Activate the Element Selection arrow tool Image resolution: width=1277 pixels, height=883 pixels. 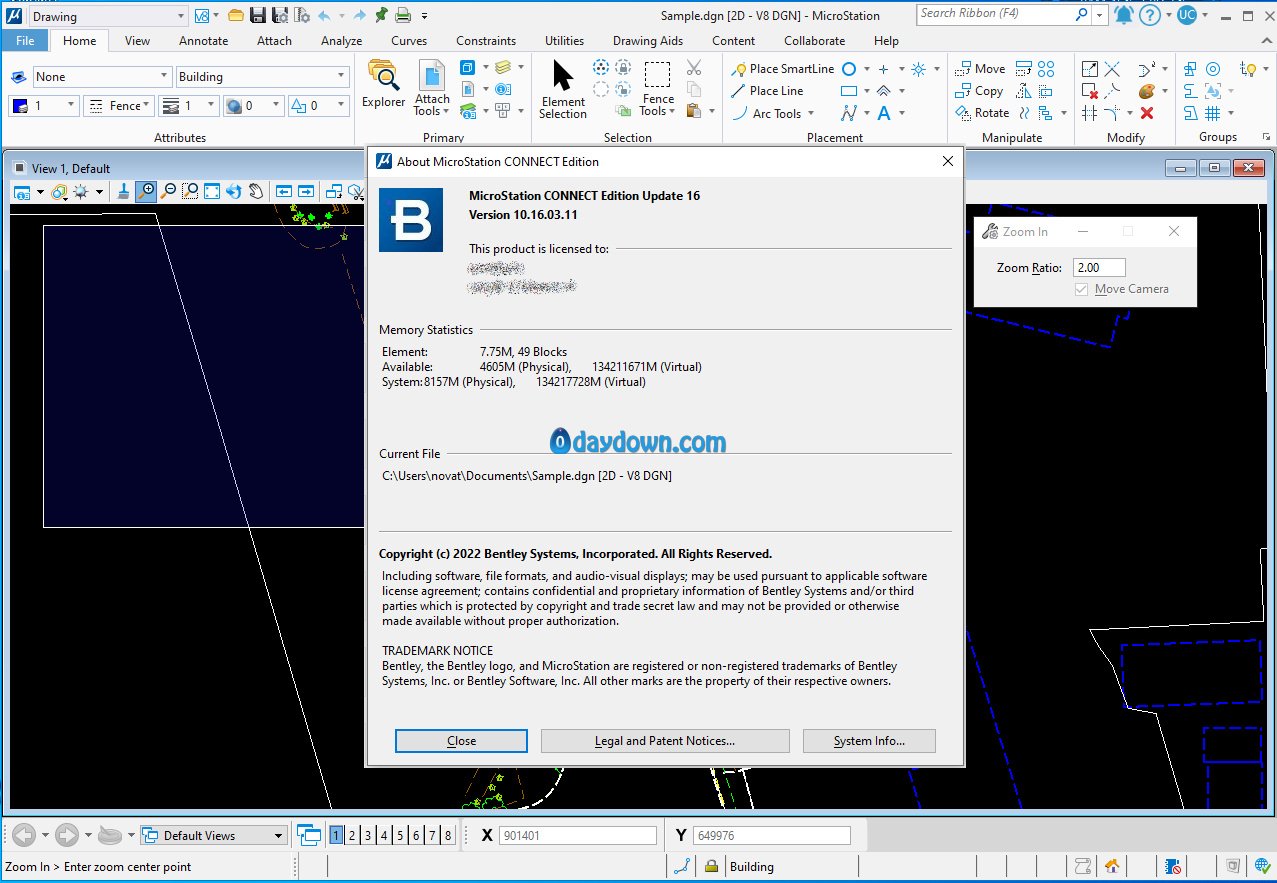point(563,88)
